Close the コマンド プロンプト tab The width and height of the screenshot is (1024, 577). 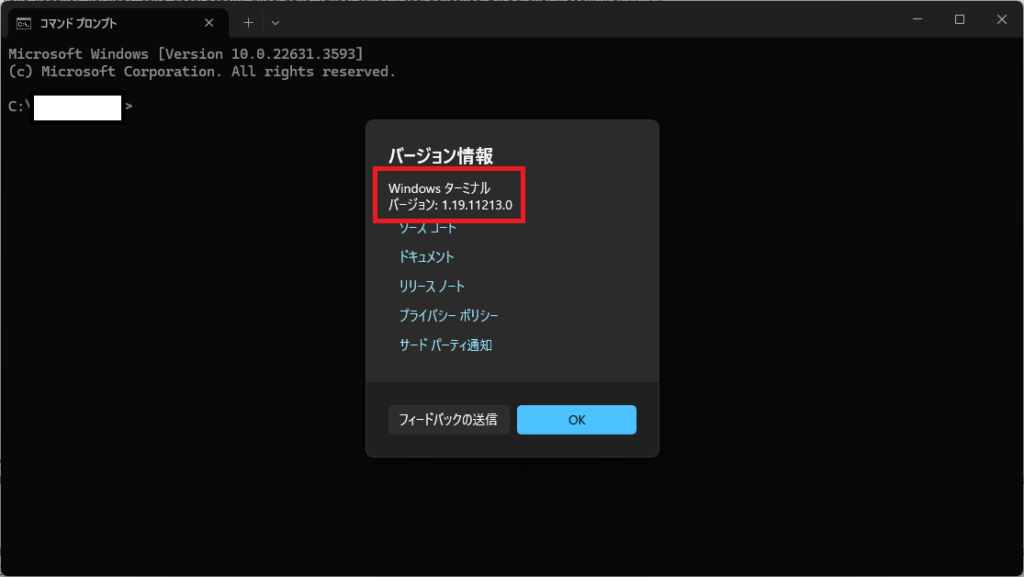tap(209, 23)
